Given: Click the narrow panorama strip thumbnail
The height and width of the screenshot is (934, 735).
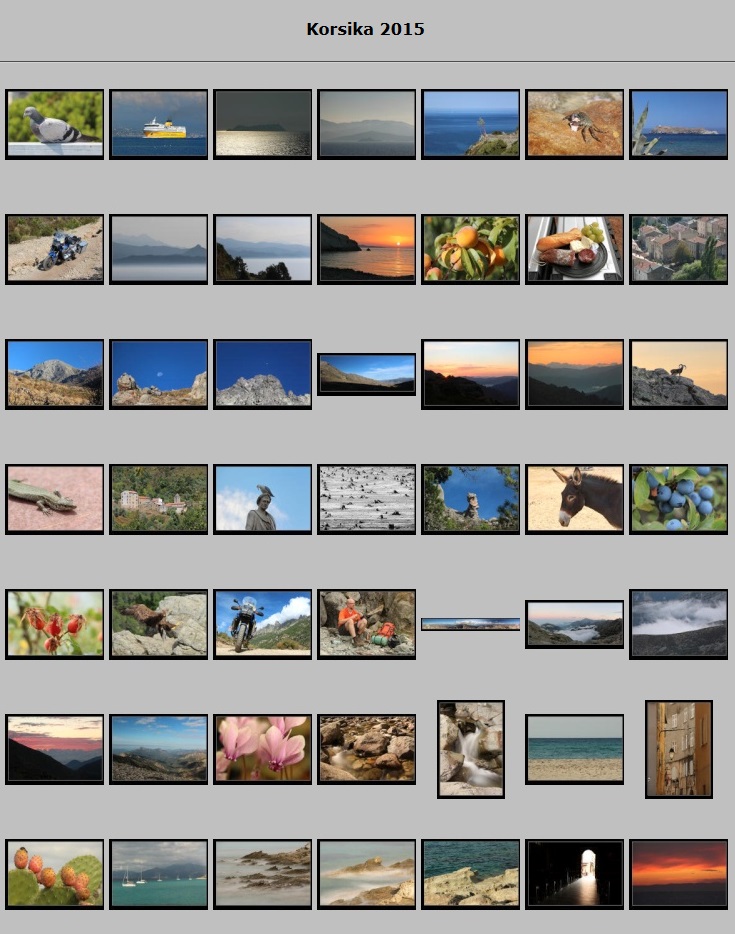Looking at the screenshot, I should 471,624.
